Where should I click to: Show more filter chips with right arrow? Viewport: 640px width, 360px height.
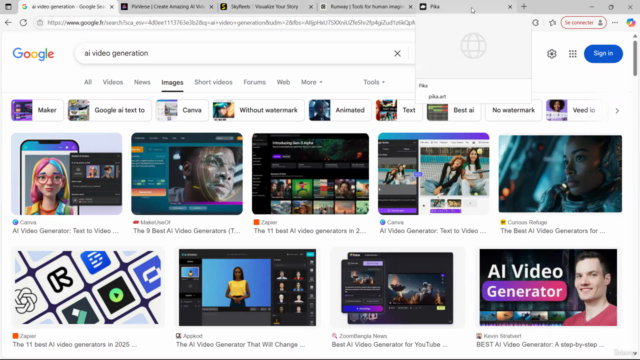(617, 110)
